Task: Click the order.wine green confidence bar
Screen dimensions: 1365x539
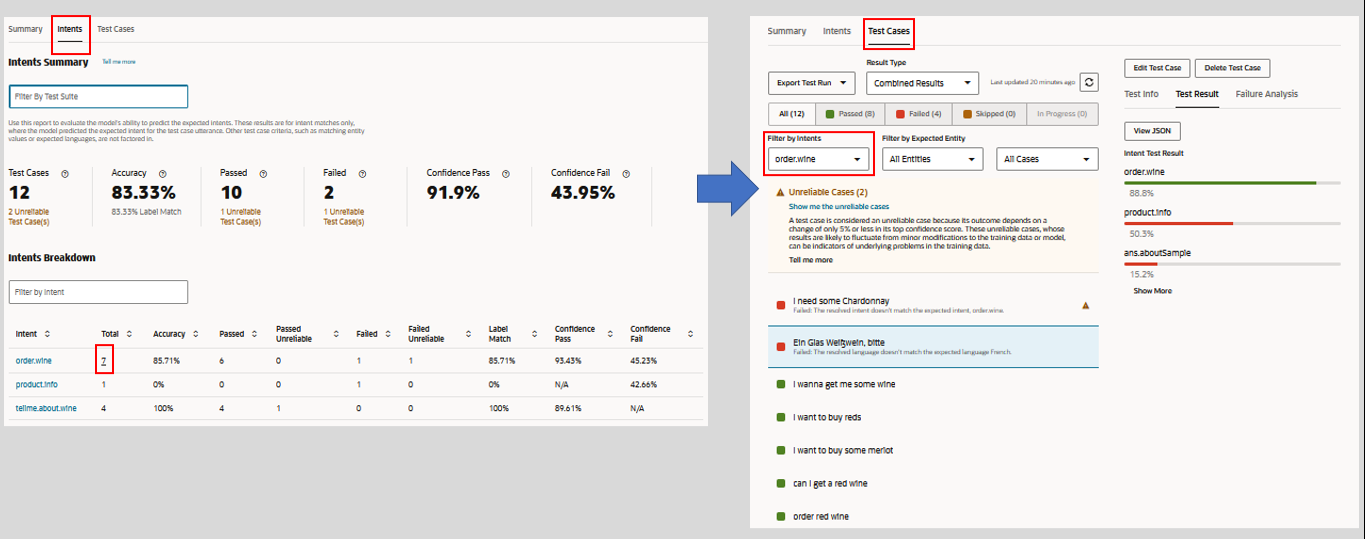Action: [x=1220, y=183]
